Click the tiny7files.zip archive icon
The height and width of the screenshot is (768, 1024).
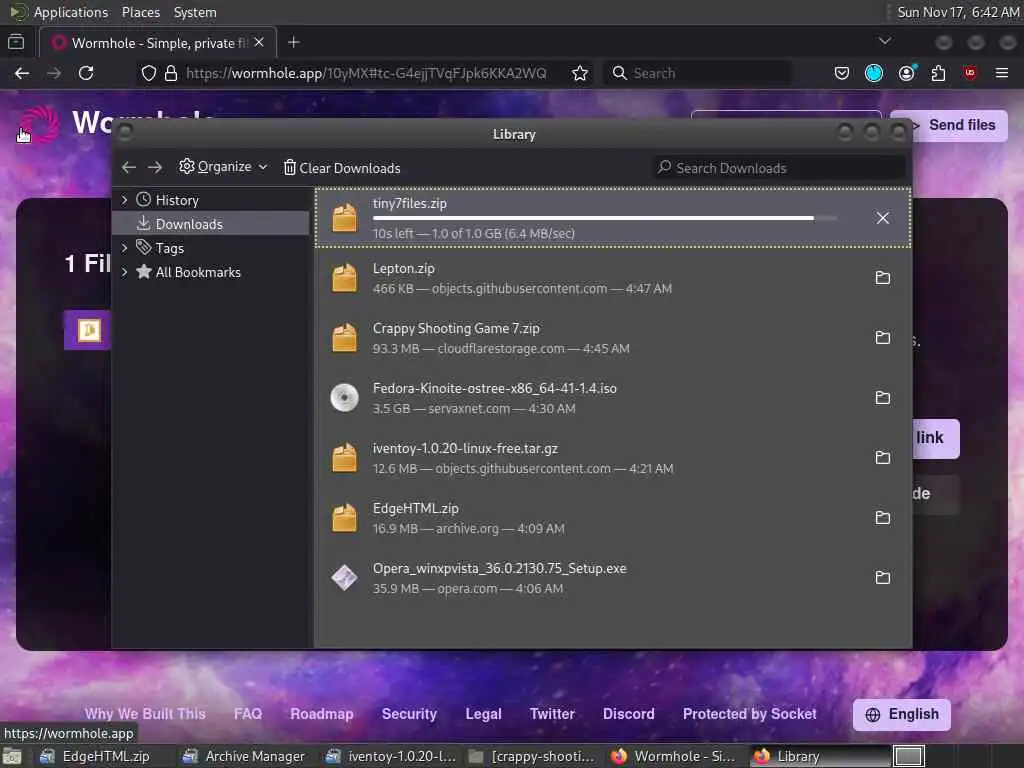344,217
